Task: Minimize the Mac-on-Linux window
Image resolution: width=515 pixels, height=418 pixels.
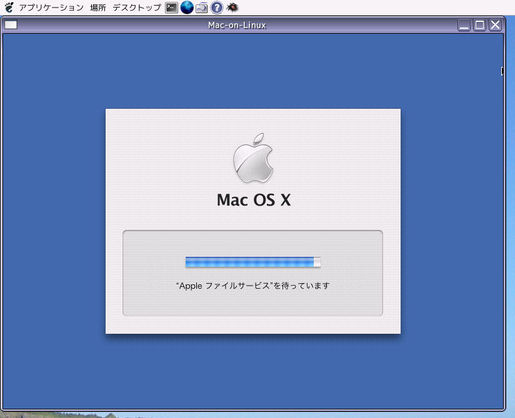Action: point(464,25)
